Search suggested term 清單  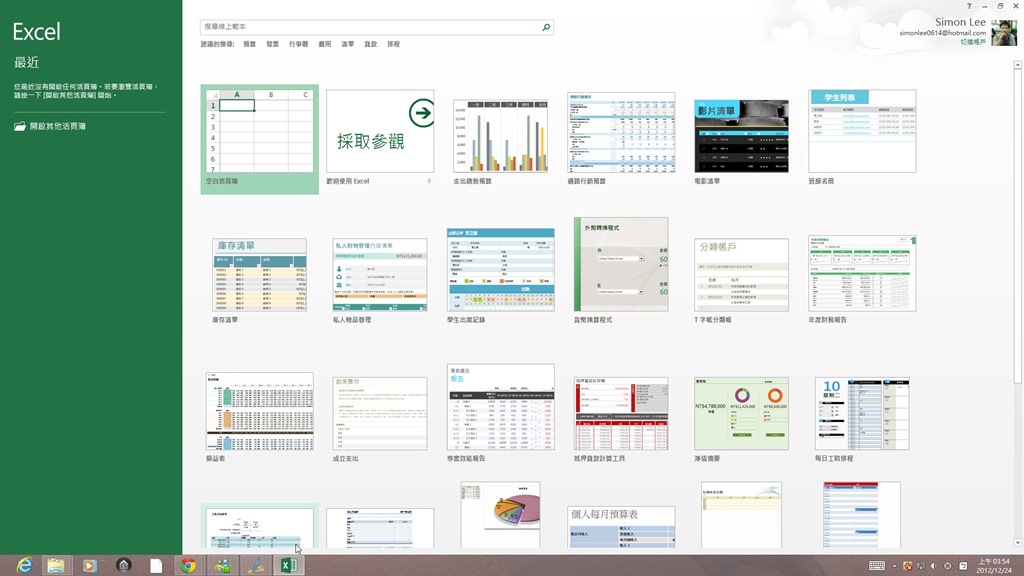(347, 44)
